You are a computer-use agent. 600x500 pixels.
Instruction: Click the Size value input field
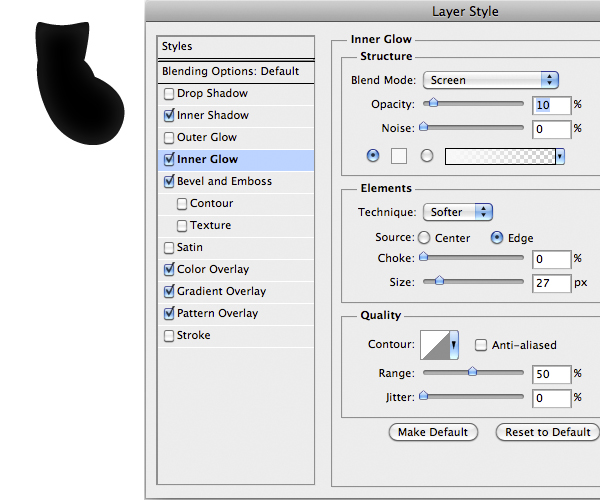point(550,283)
